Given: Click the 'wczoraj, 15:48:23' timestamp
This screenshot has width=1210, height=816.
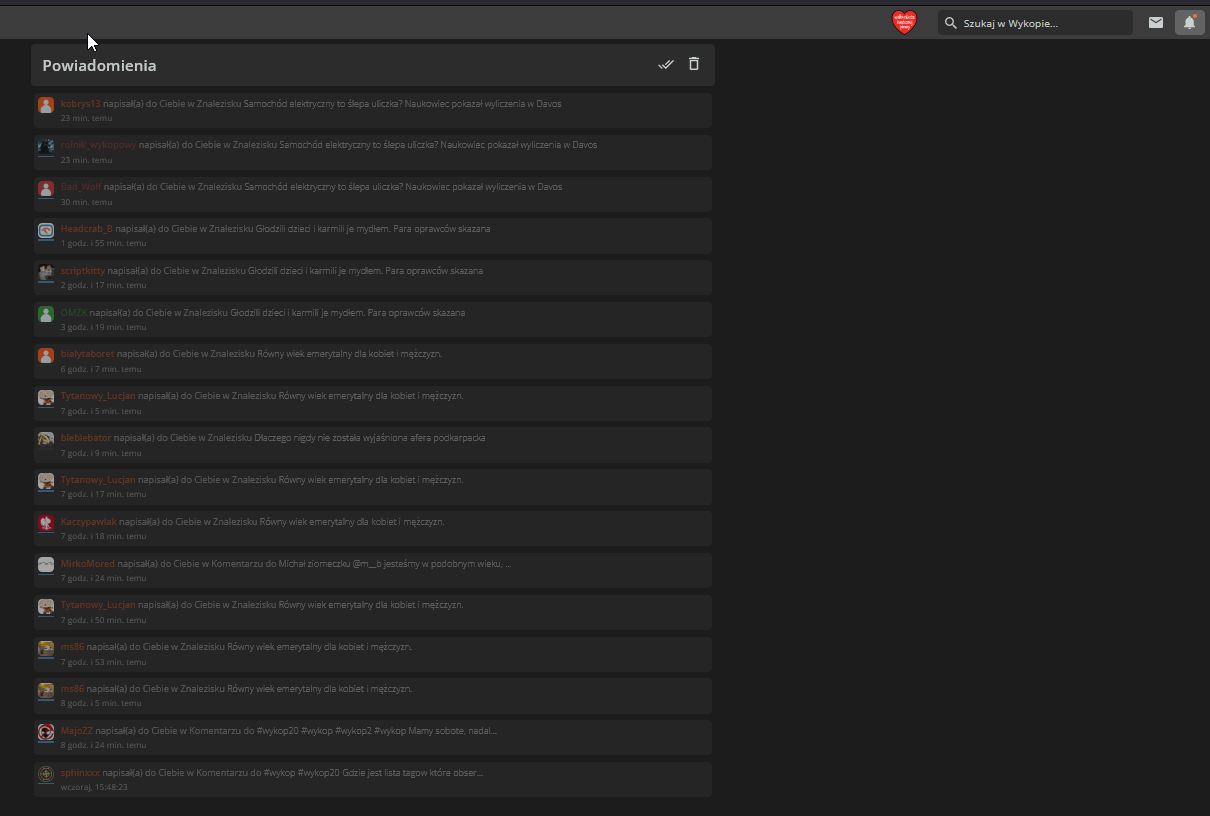Looking at the screenshot, I should point(94,787).
